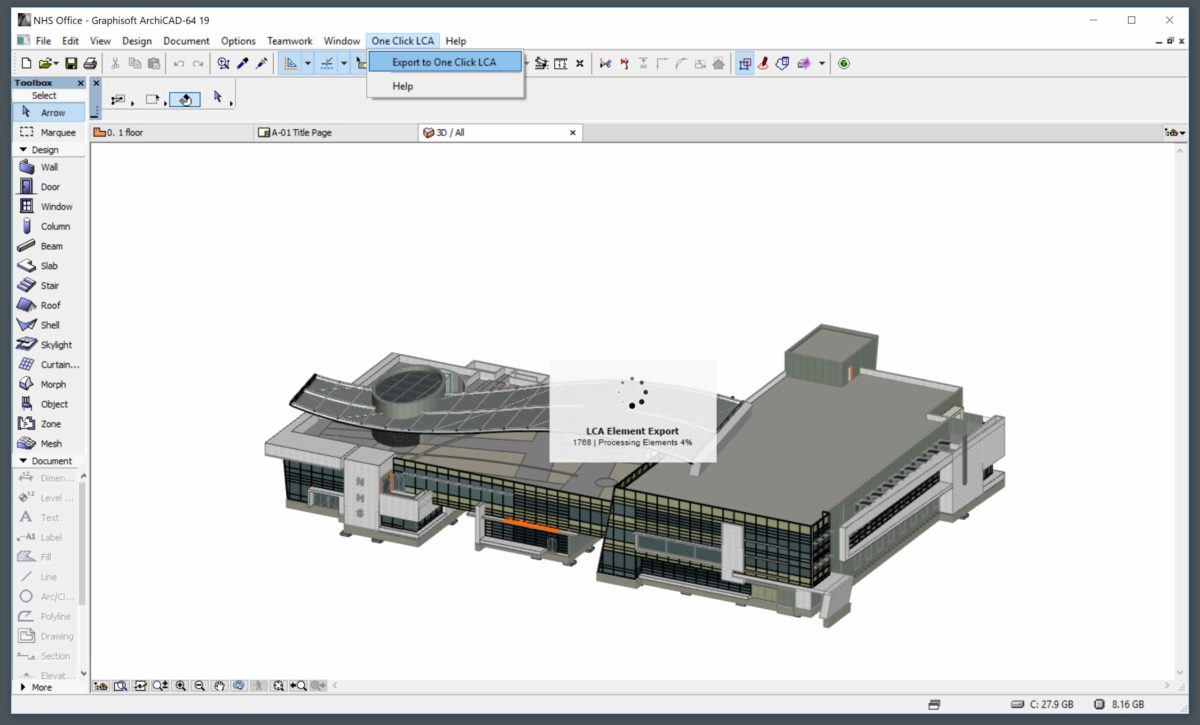Screen dimensions: 1200x725
Task: Click the Zoom In magnifier at bottom
Action: (181, 686)
